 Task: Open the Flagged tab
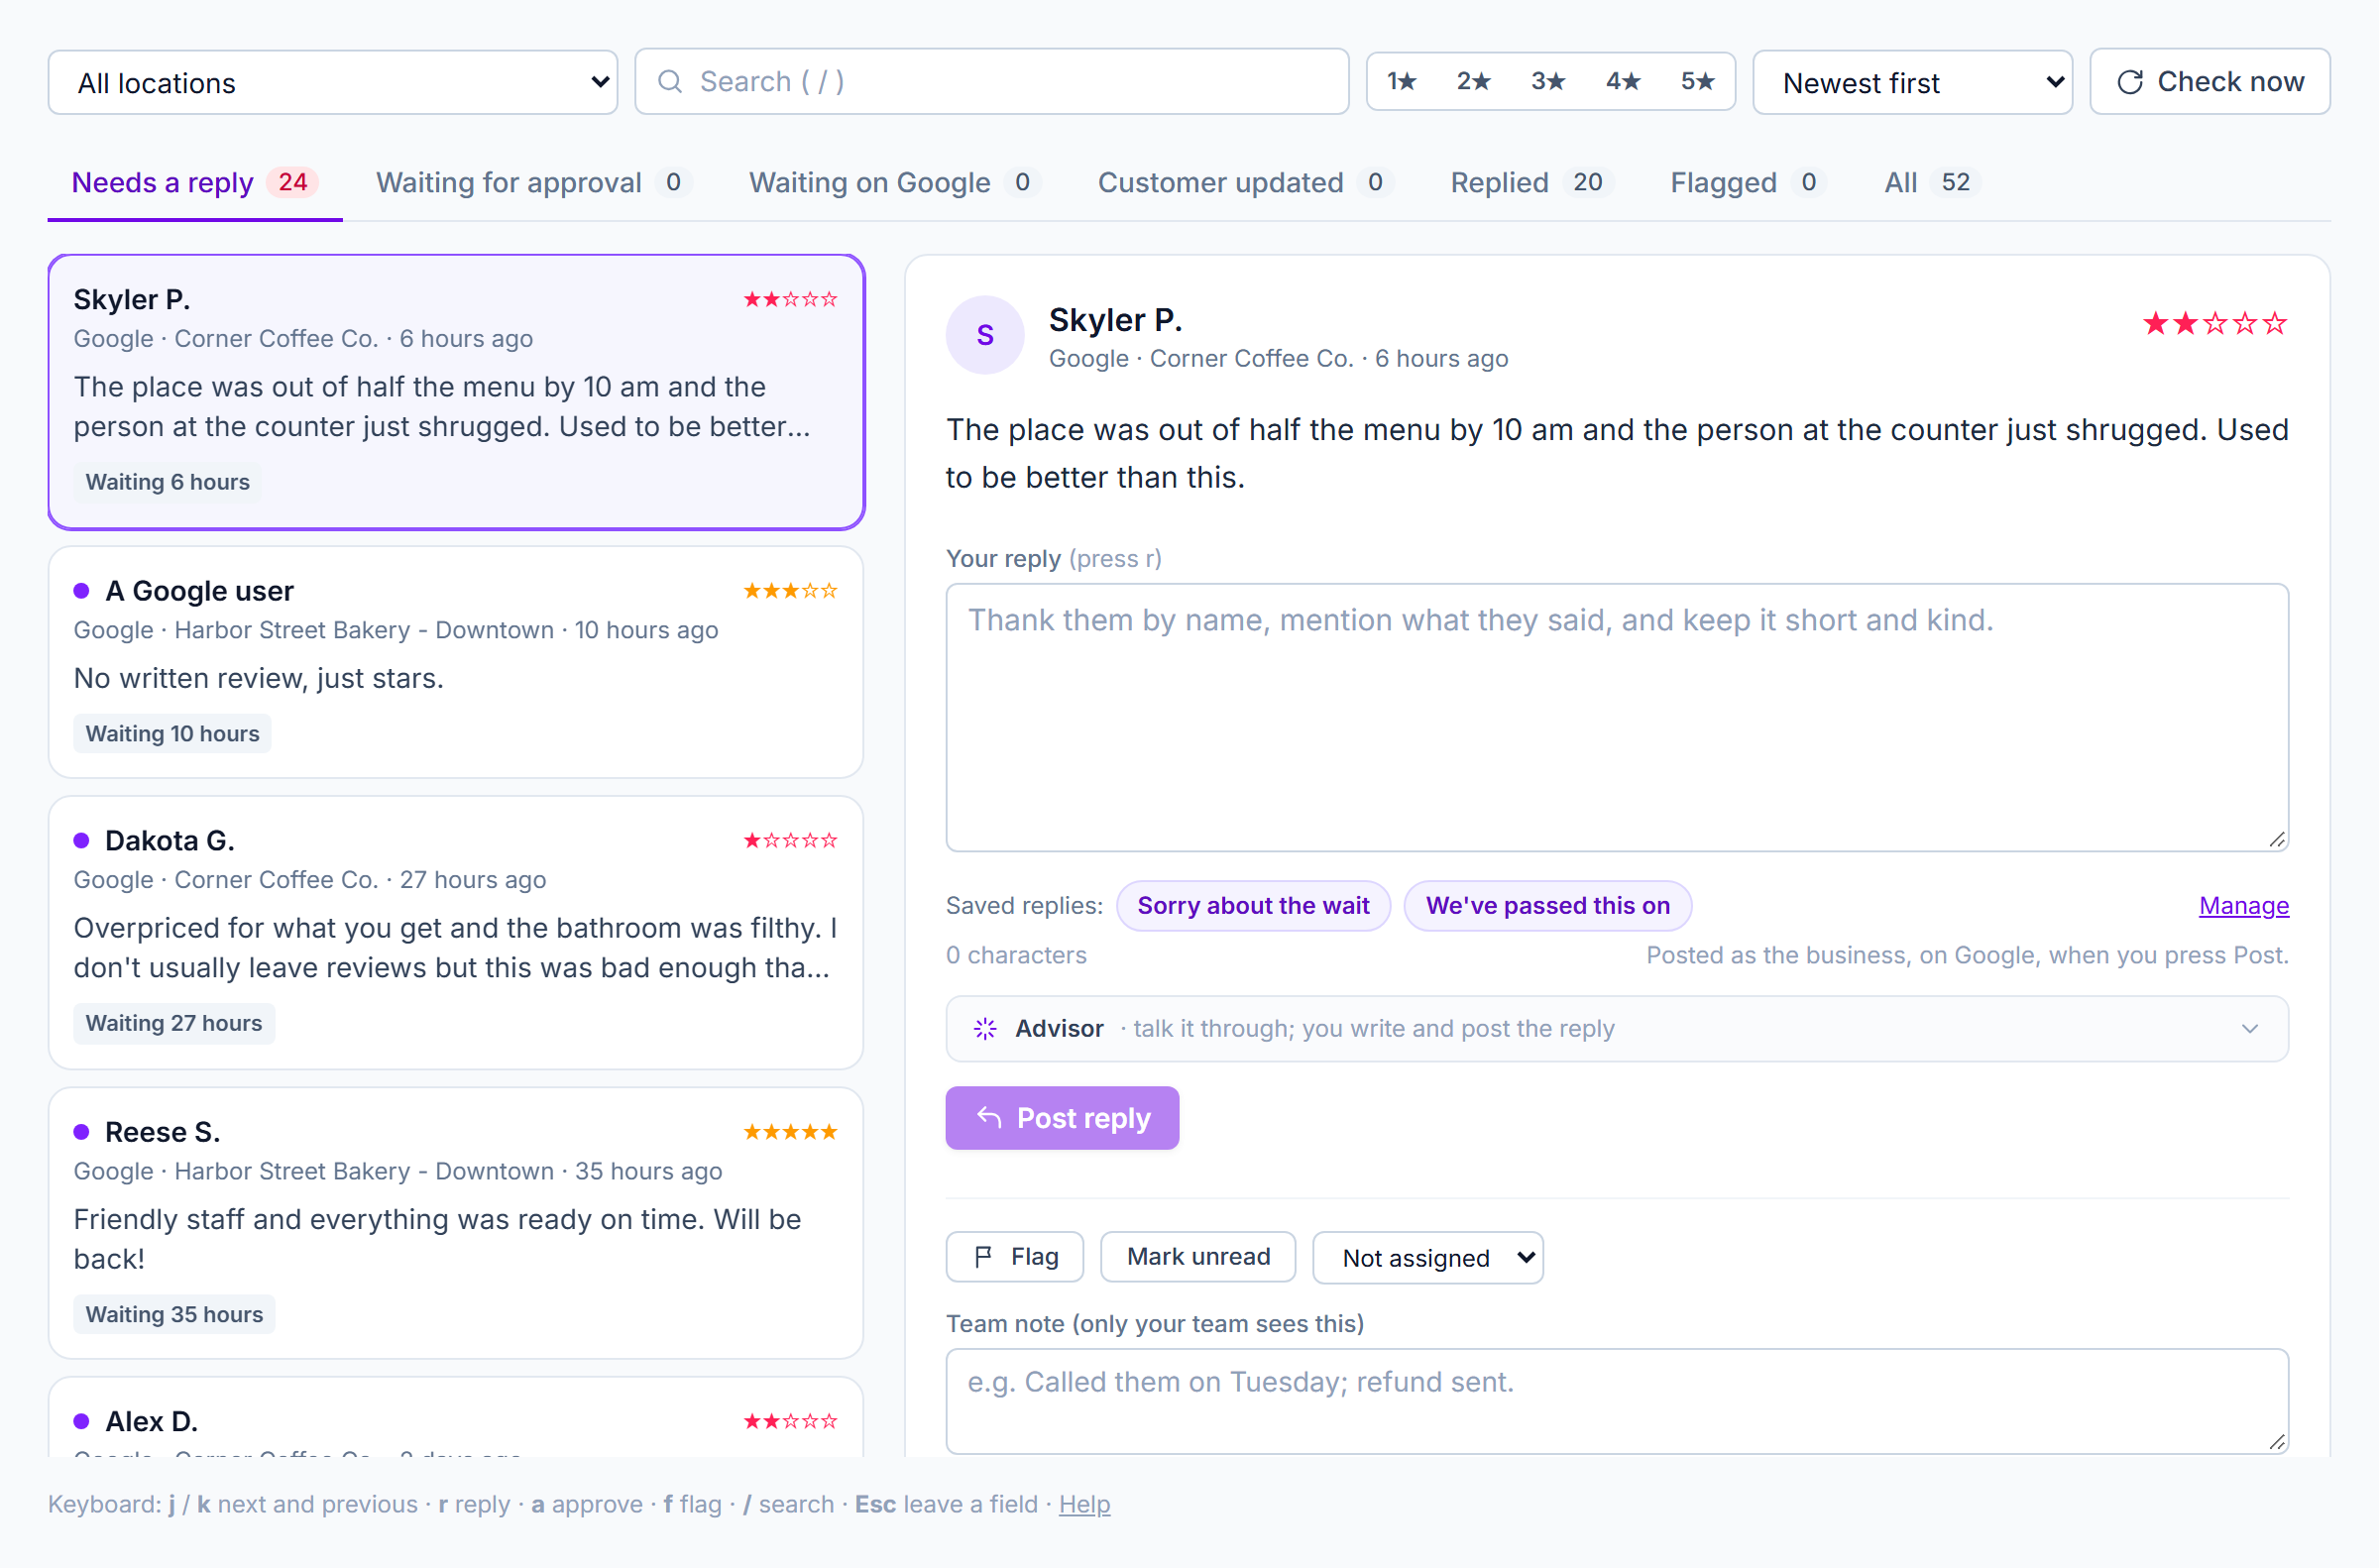click(x=1747, y=182)
